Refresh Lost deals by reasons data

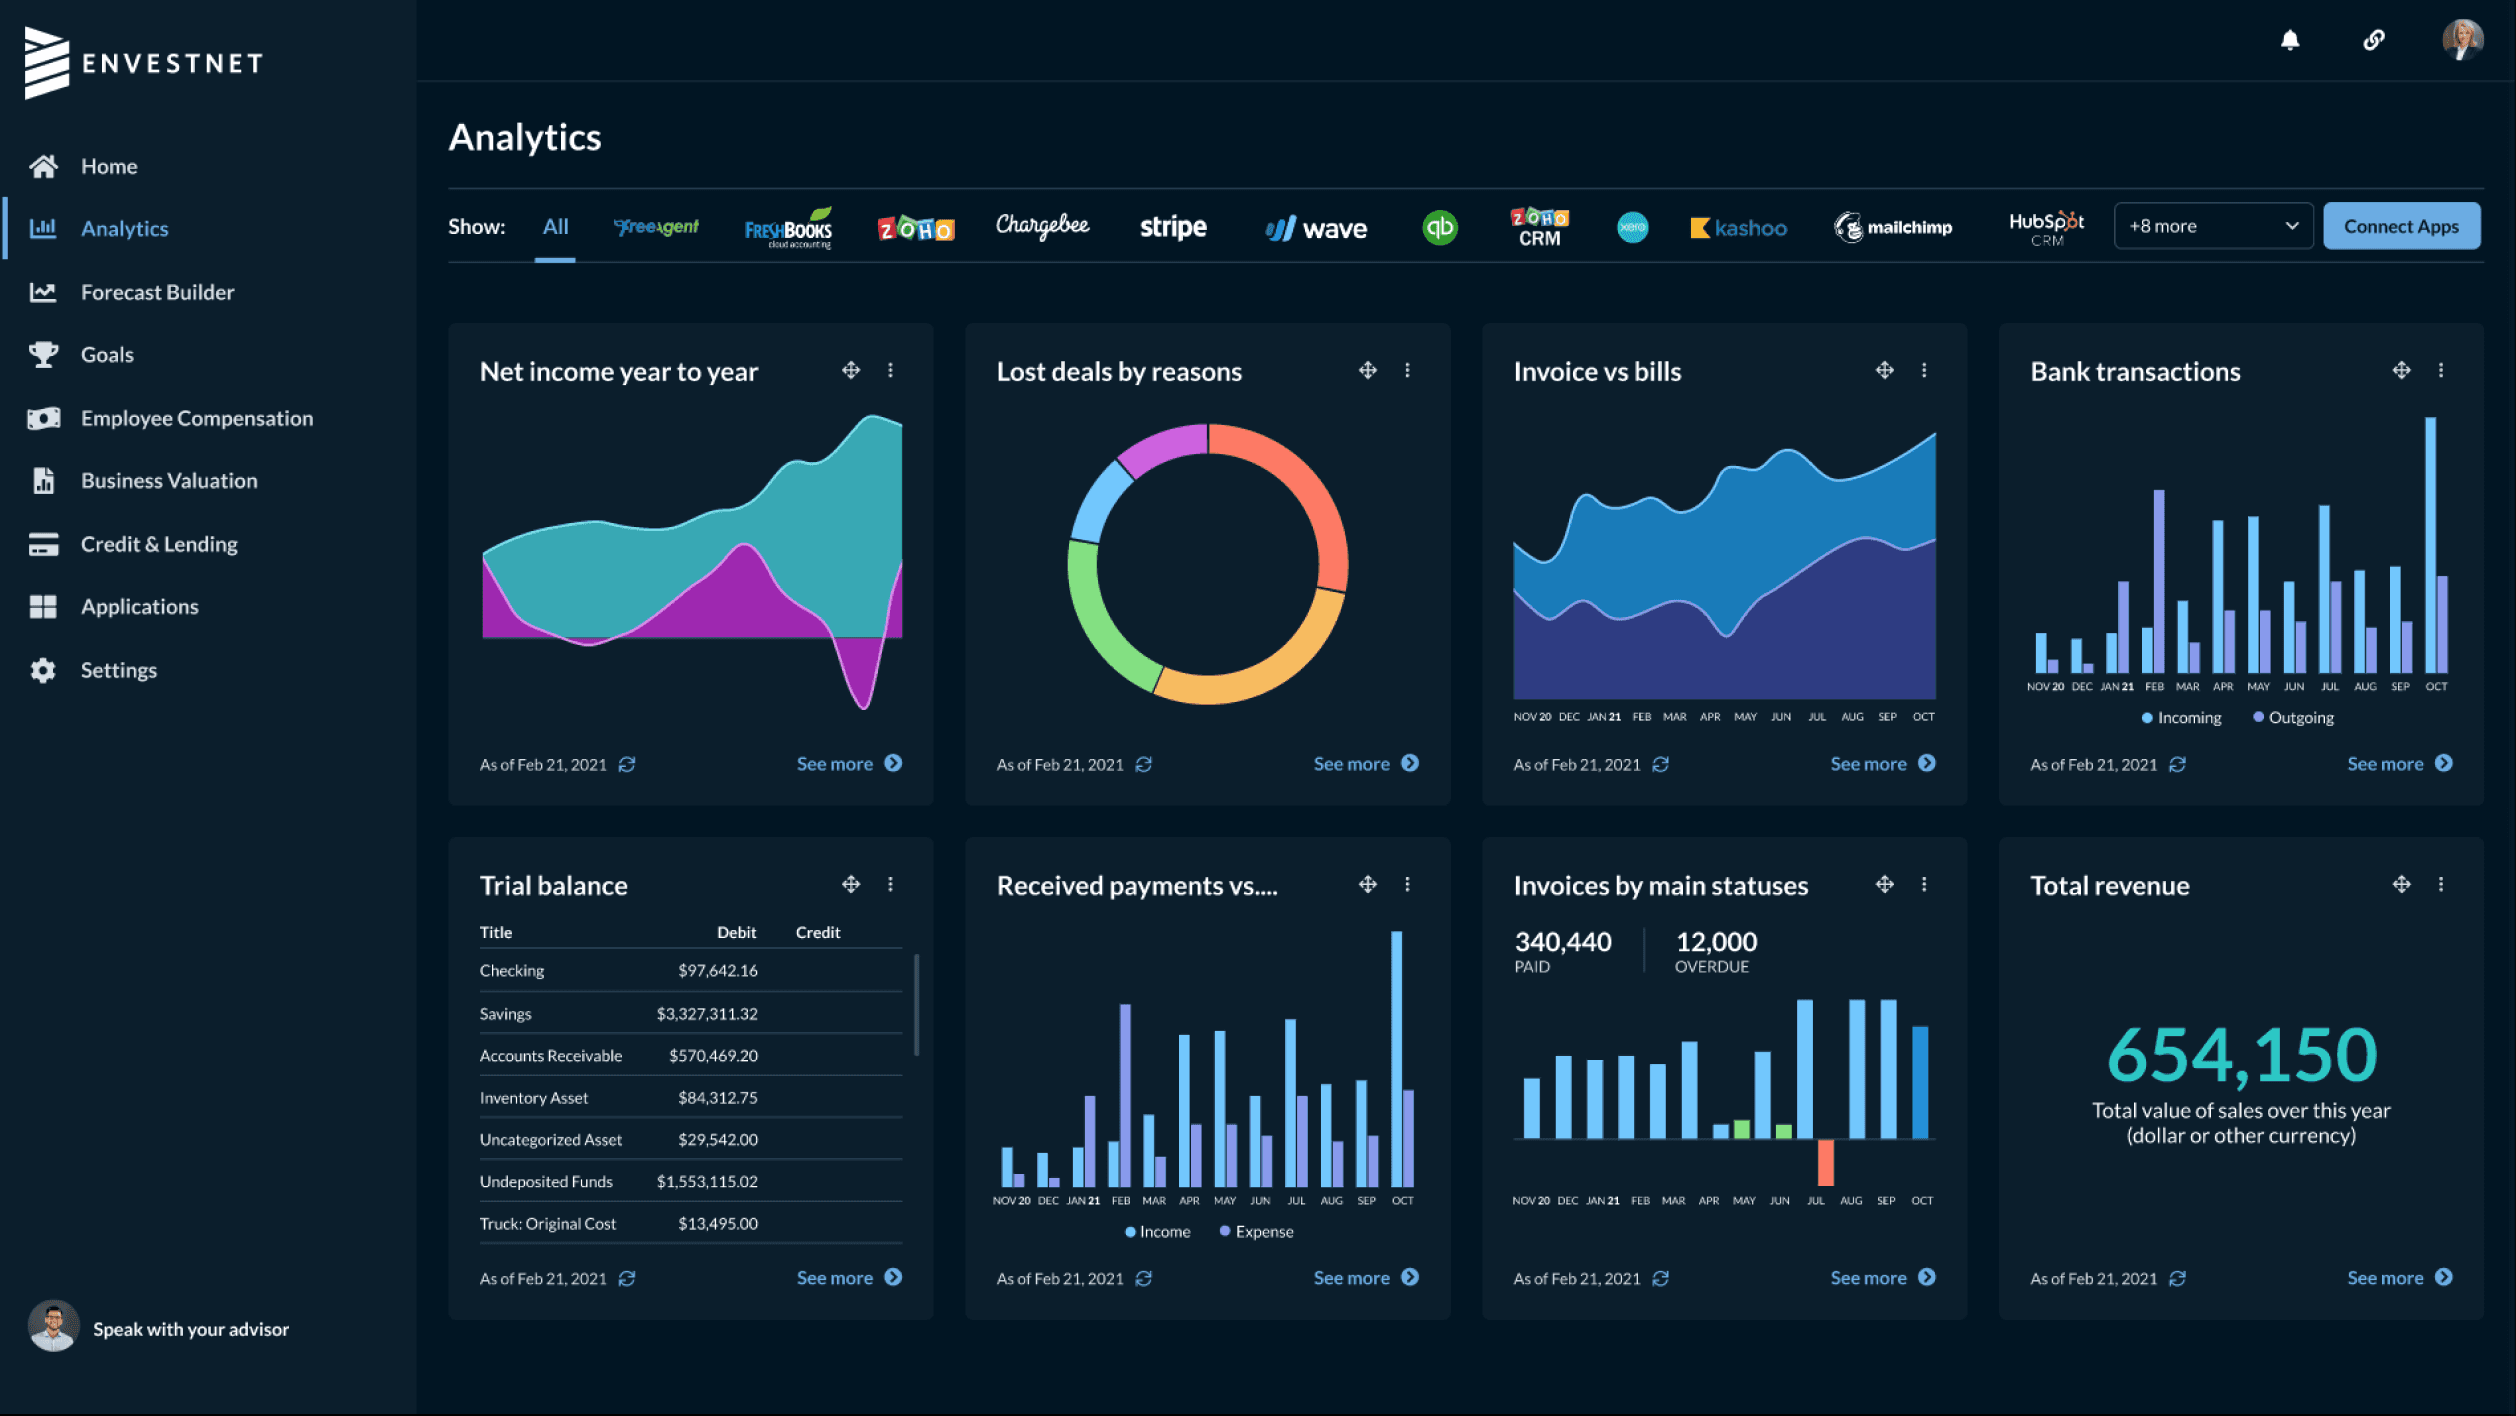click(x=1144, y=764)
